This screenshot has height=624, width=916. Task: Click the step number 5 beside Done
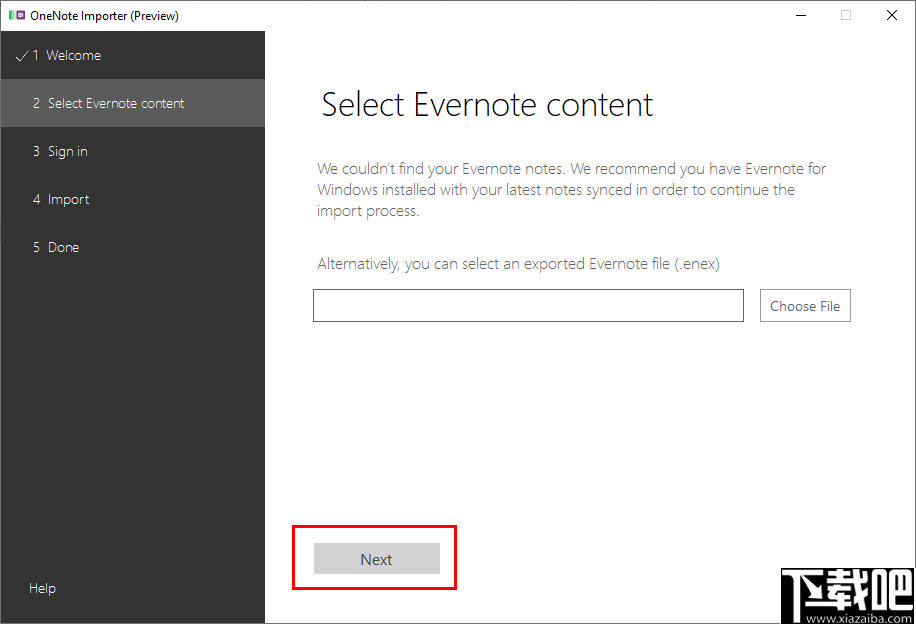tap(35, 247)
